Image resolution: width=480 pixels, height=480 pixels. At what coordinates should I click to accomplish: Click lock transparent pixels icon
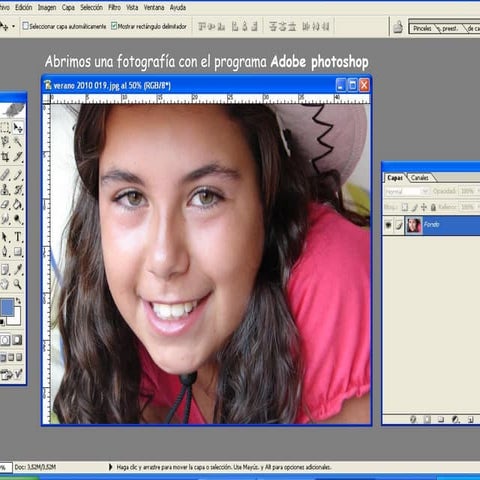pos(404,207)
